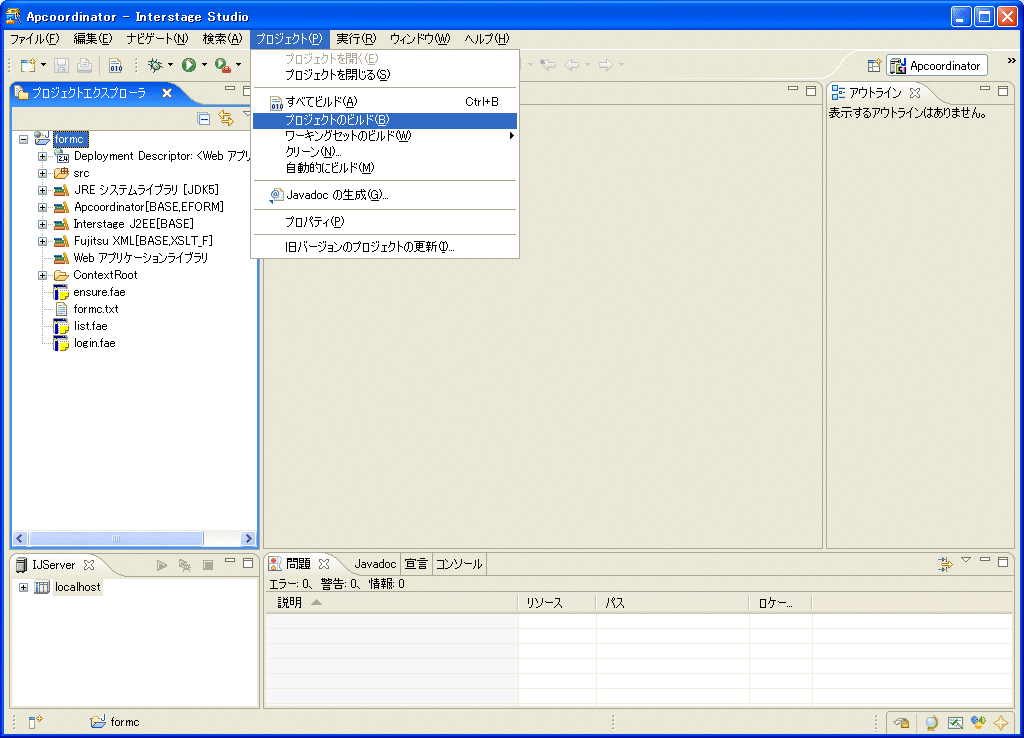1024x738 pixels.
Task: Expand the localhost server node
Action: (x=23, y=587)
